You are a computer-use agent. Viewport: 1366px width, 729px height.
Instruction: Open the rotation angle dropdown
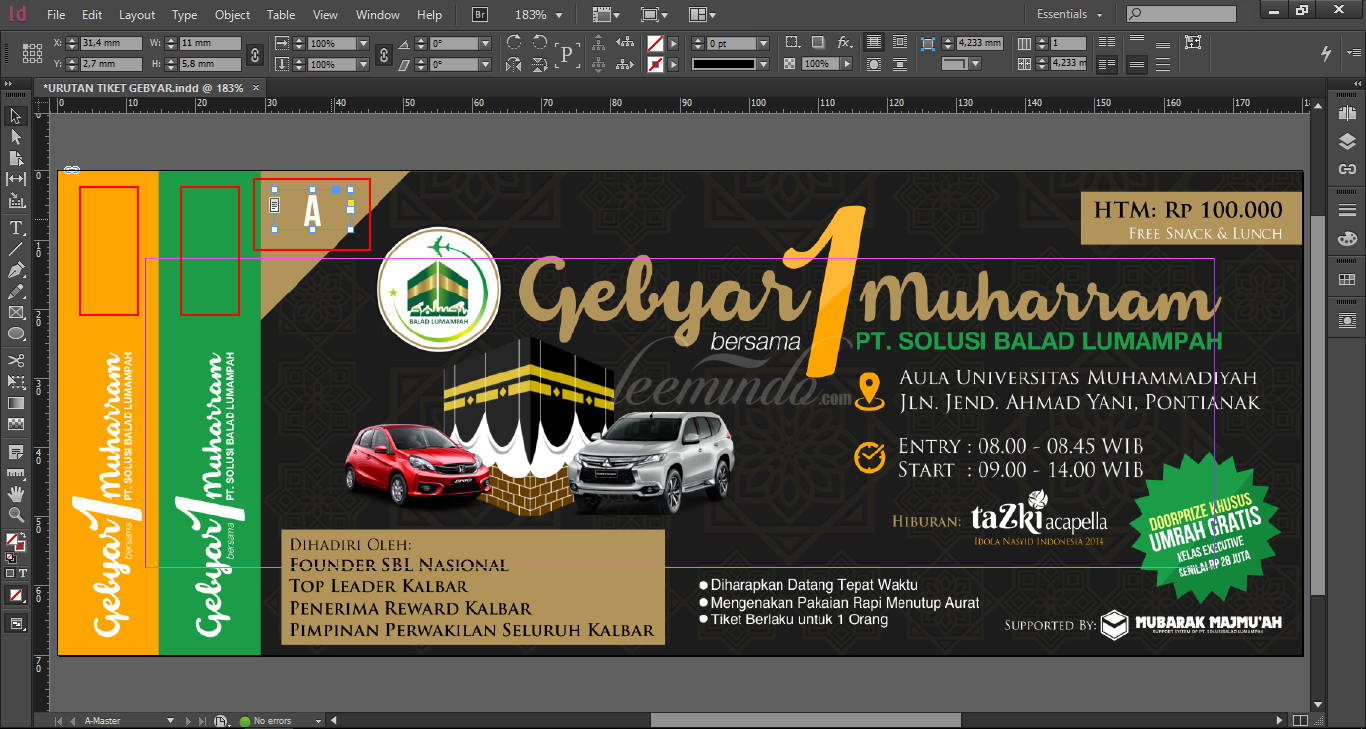click(x=485, y=44)
